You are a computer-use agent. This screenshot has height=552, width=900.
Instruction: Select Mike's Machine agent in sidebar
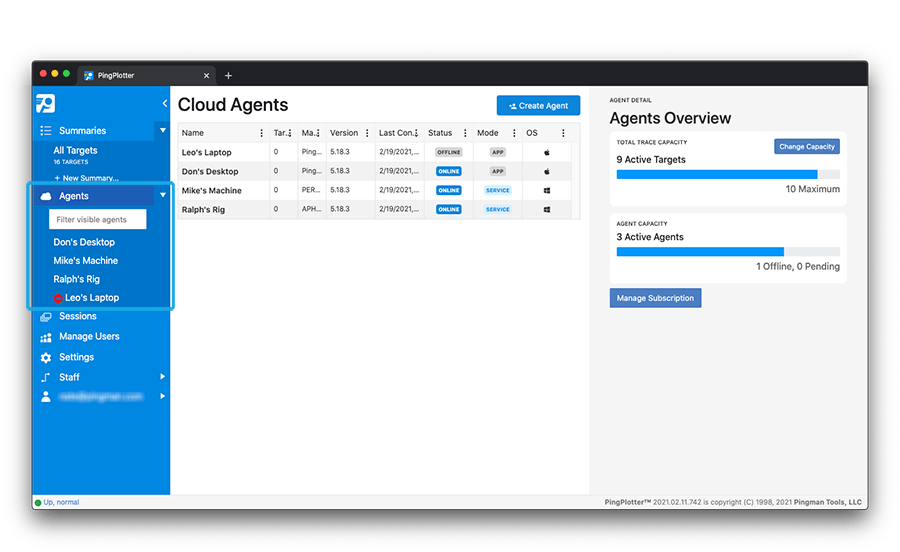click(86, 261)
